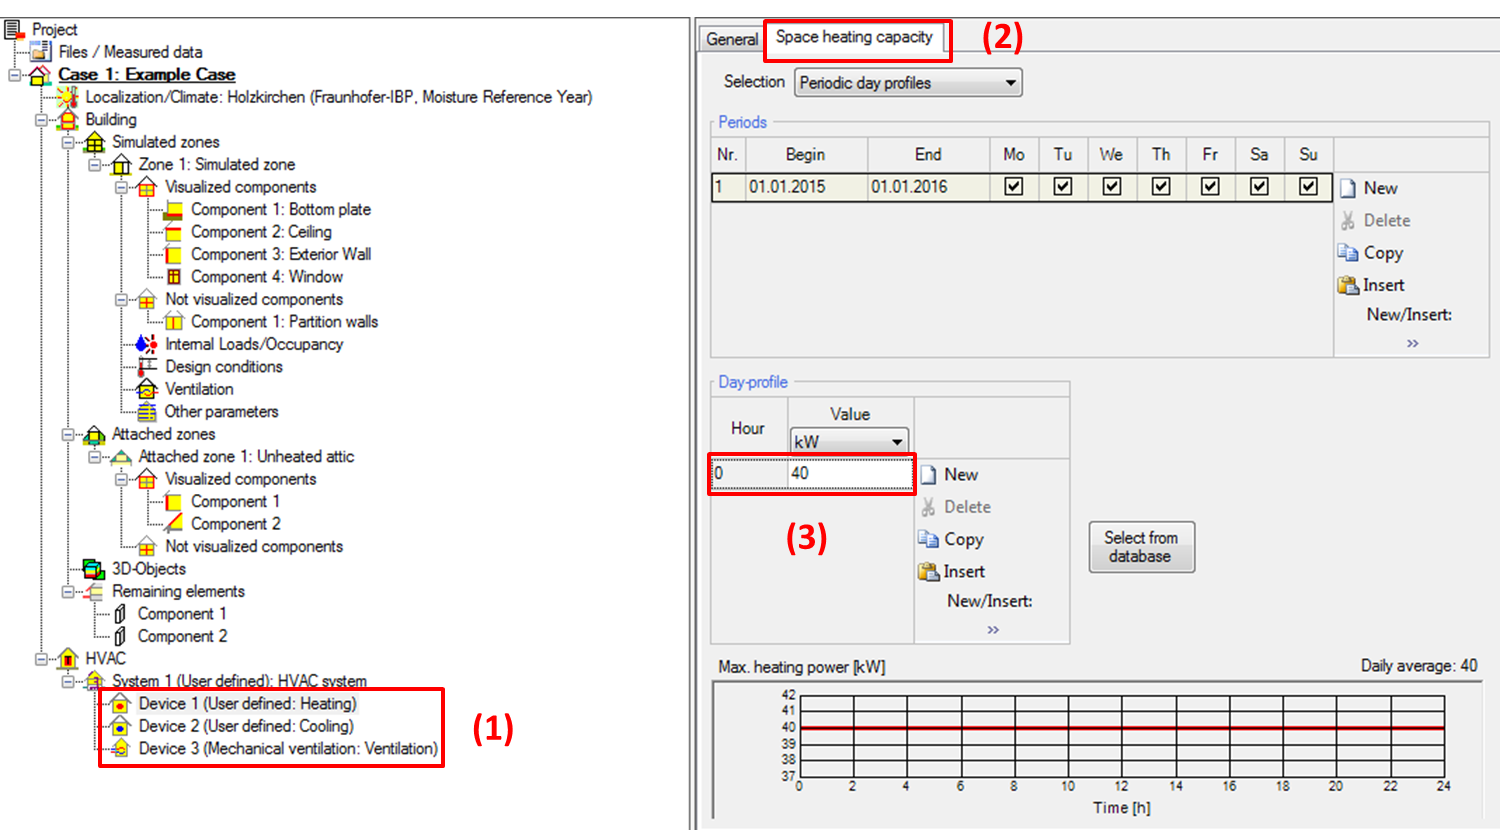Click the Unheated attic zone icon

pyautogui.click(x=121, y=457)
